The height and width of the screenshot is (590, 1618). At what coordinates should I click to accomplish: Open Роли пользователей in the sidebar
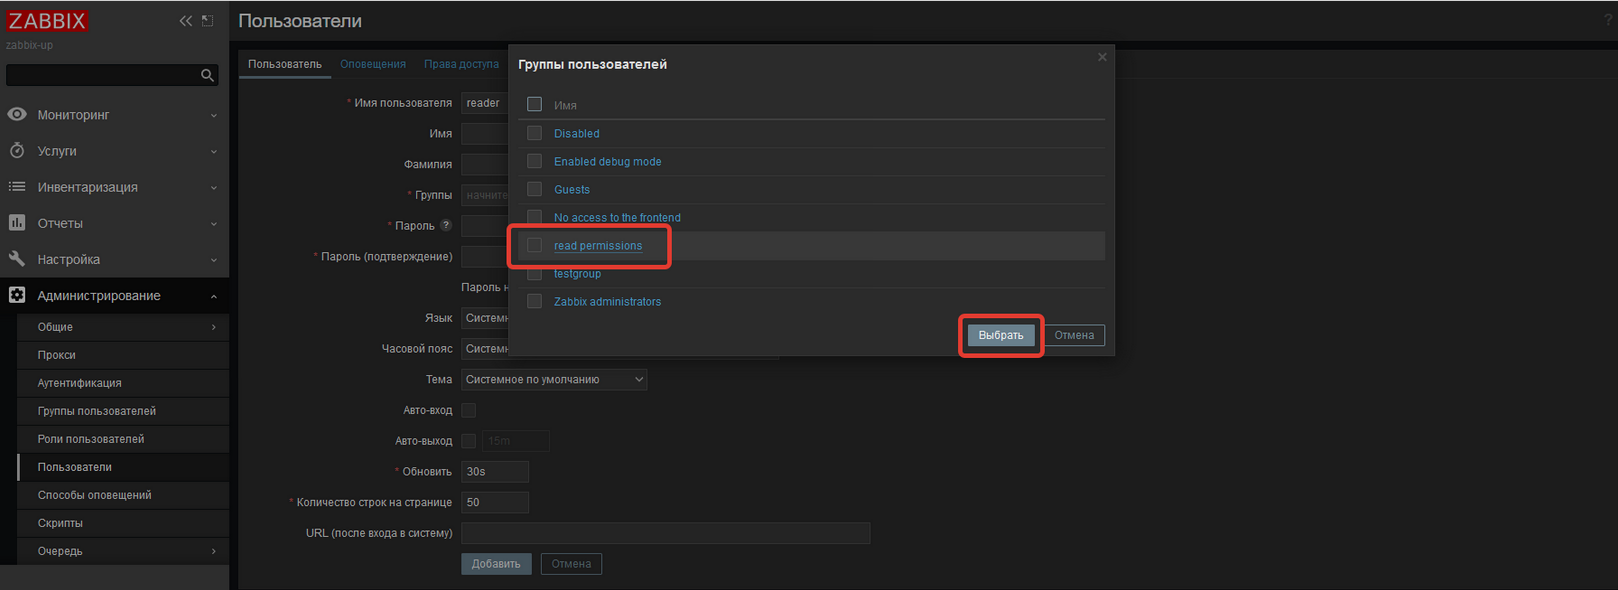[x=123, y=439]
